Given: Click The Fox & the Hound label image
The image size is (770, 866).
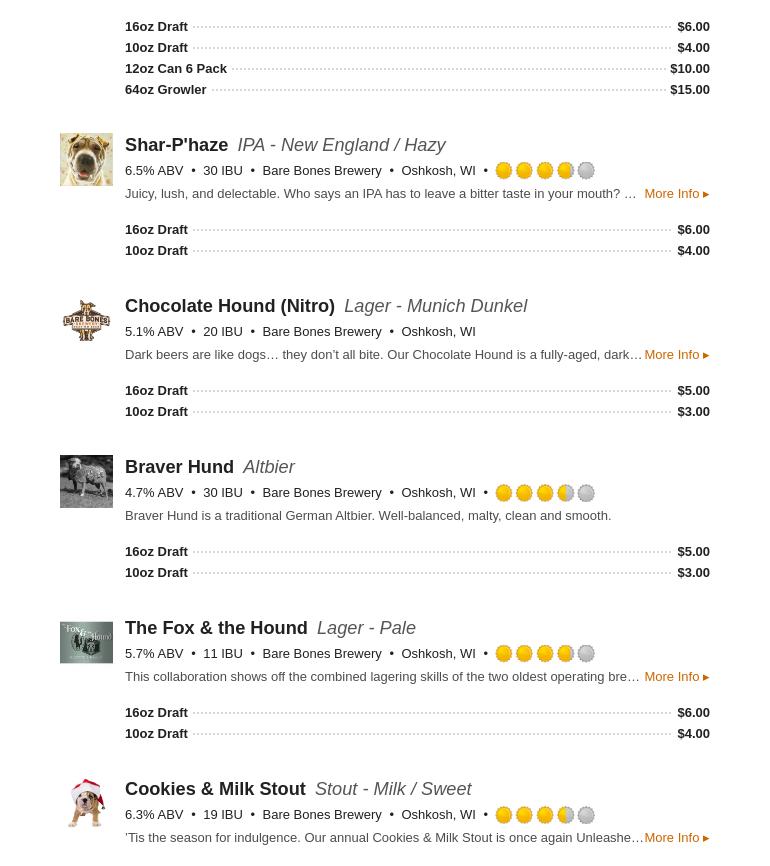Looking at the screenshot, I should coord(86,642).
